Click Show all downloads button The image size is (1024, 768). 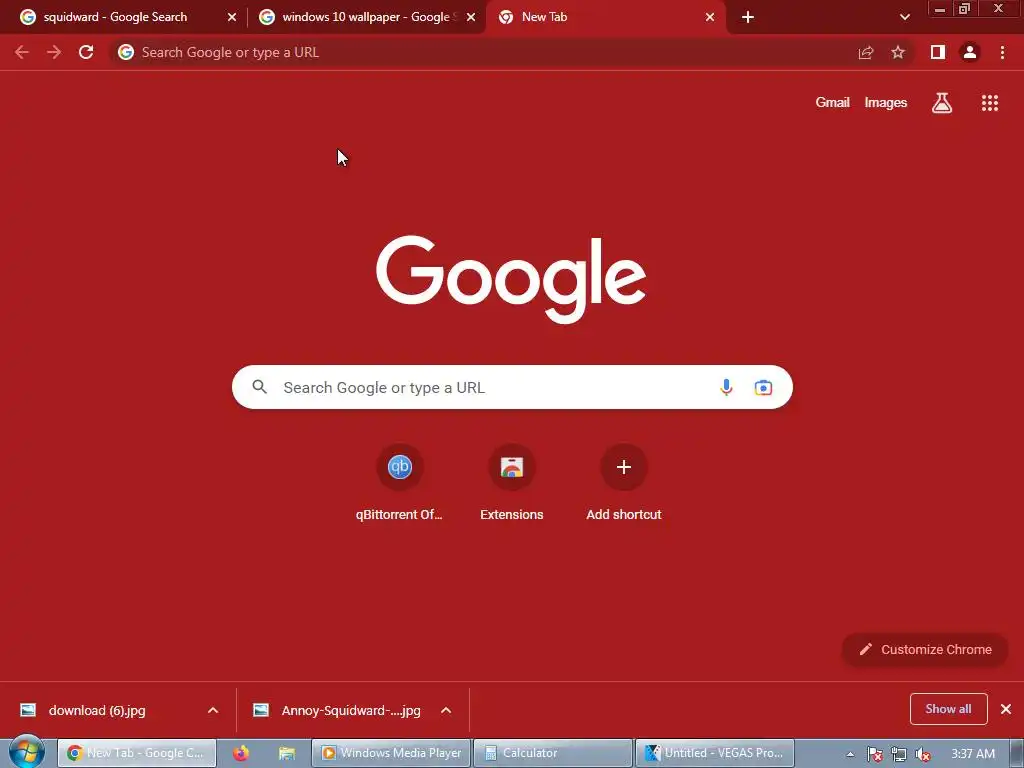[948, 709]
